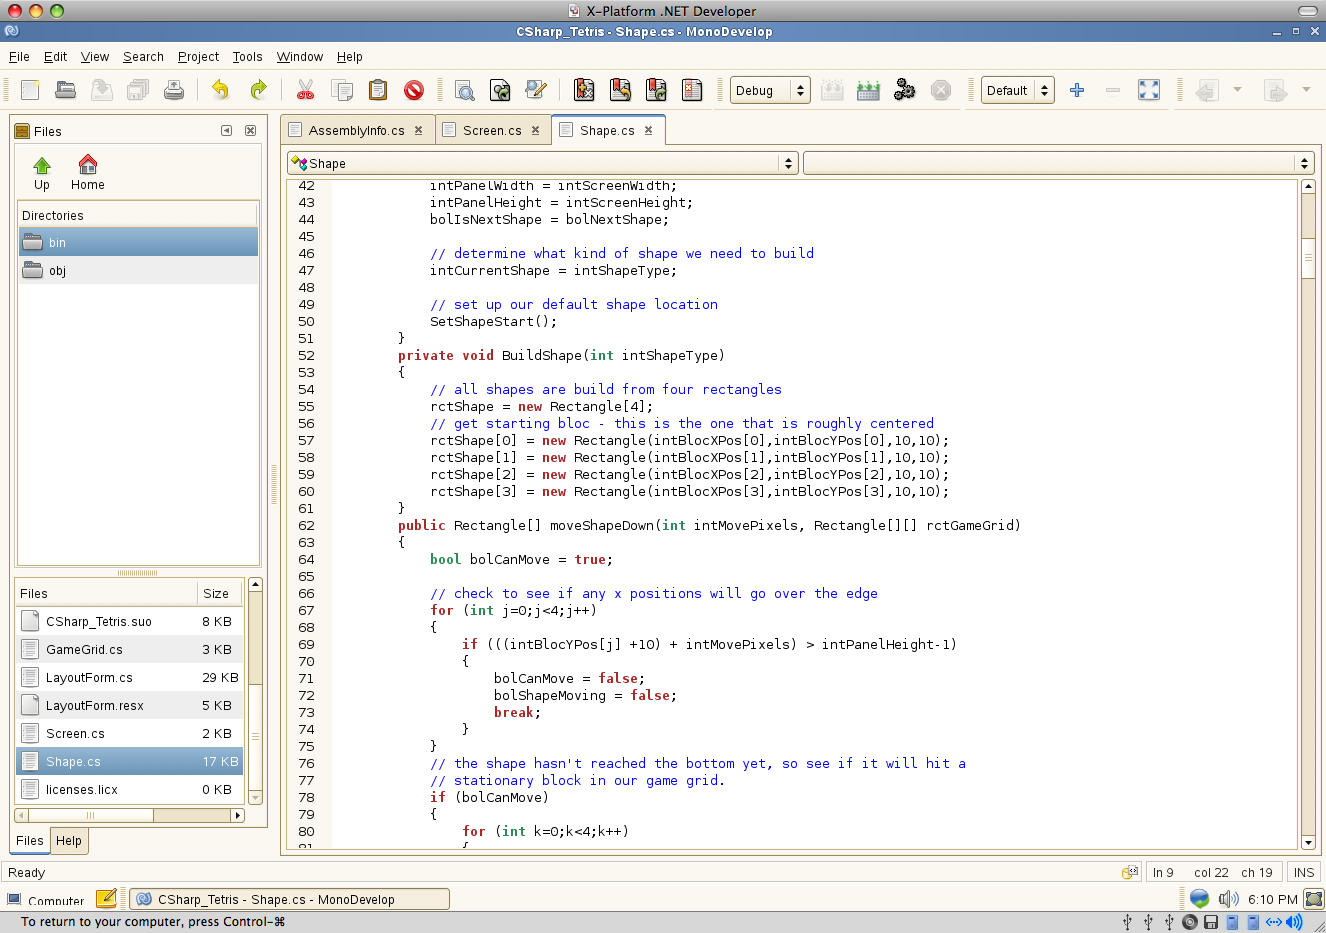The image size is (1326, 933).
Task: Build the solution with the green-arrow icon
Action: 868,90
